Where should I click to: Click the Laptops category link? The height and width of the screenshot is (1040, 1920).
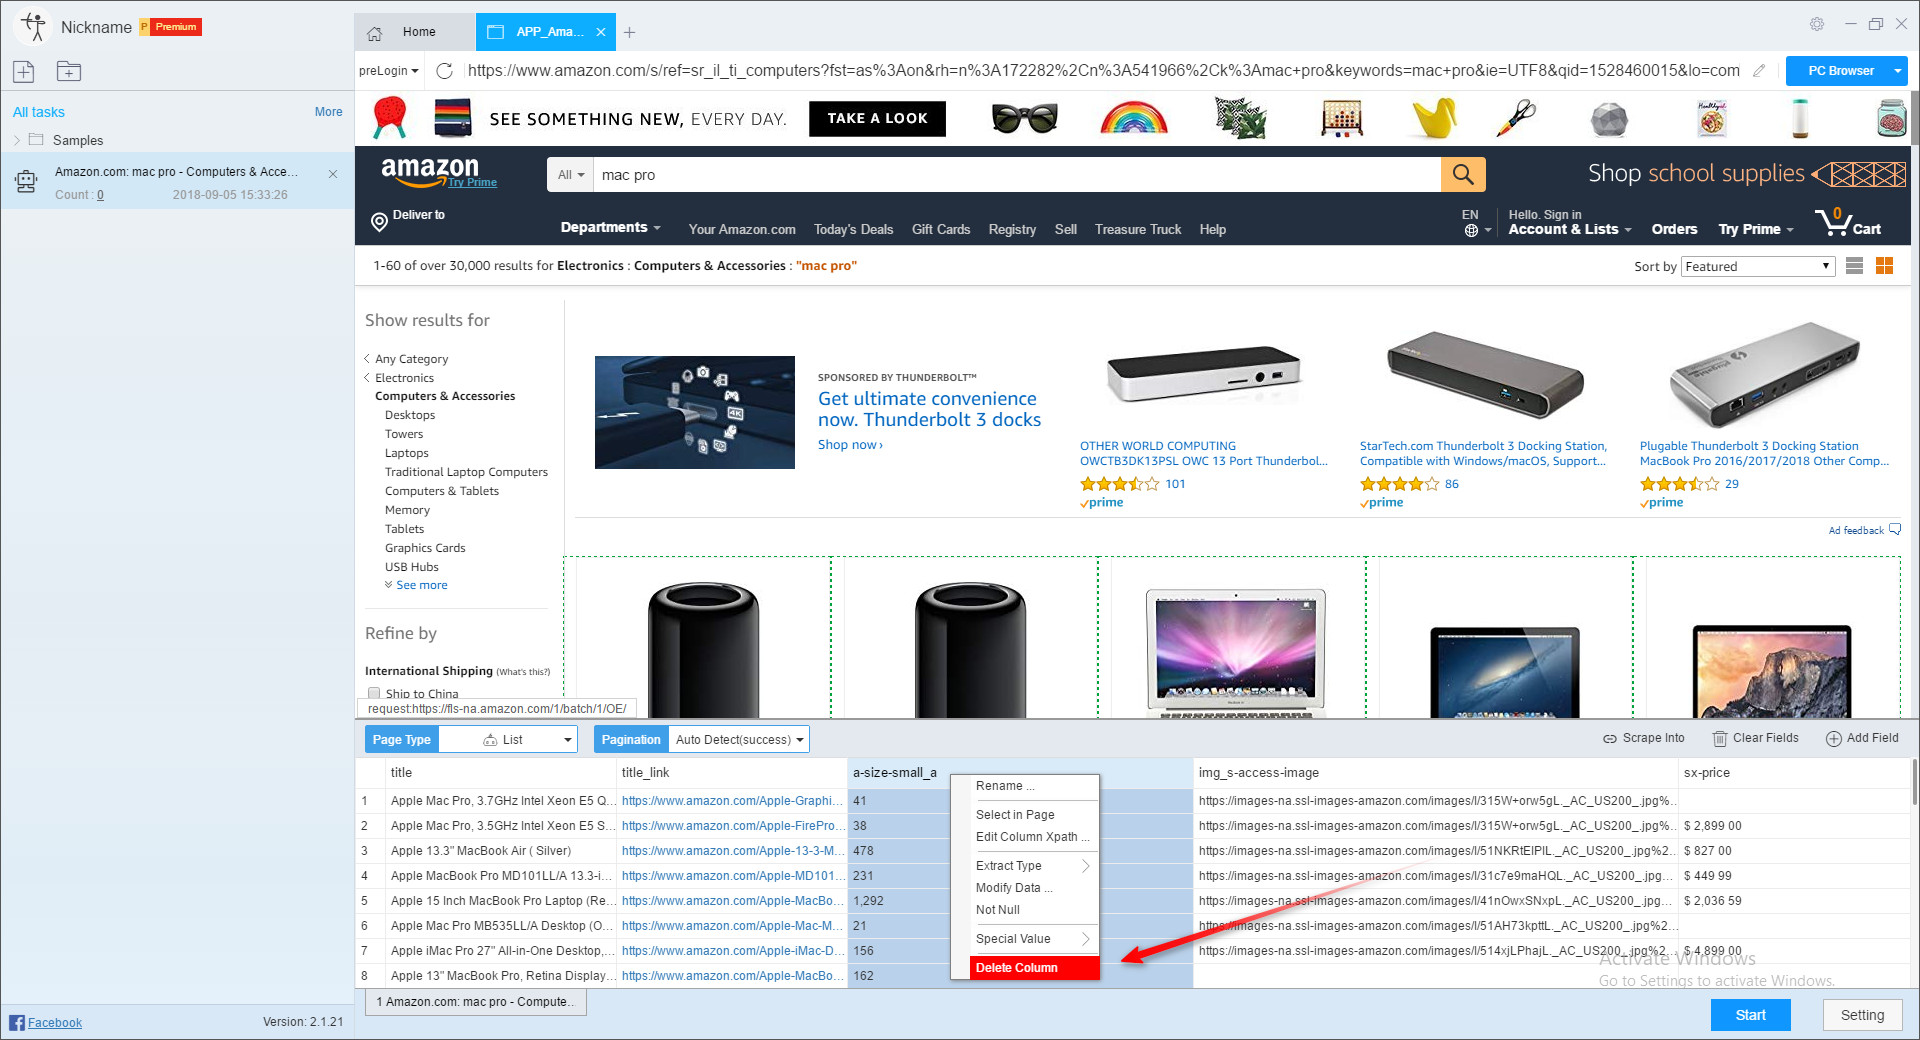point(407,453)
